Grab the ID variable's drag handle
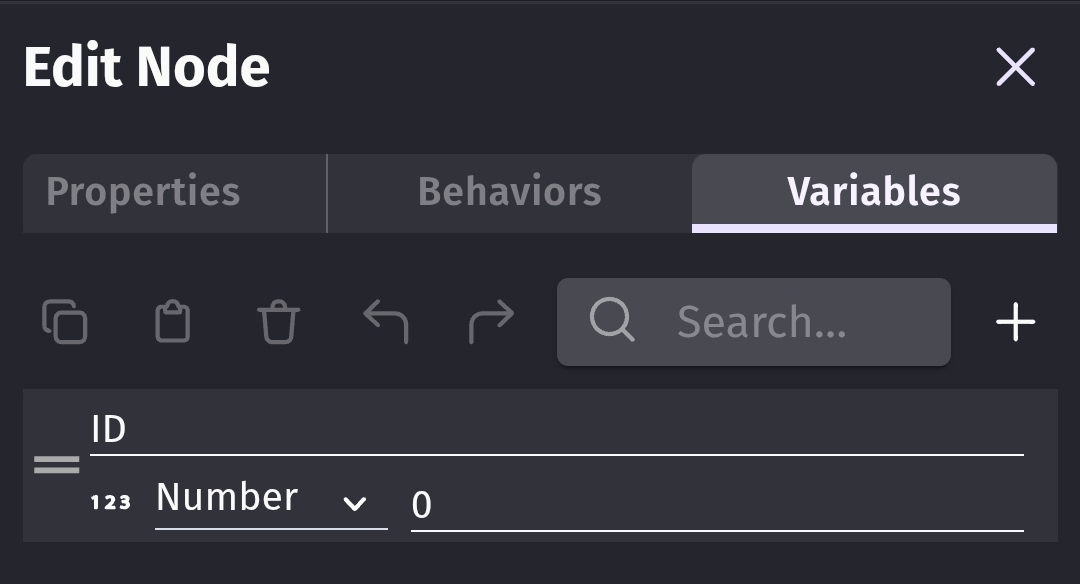 57,465
